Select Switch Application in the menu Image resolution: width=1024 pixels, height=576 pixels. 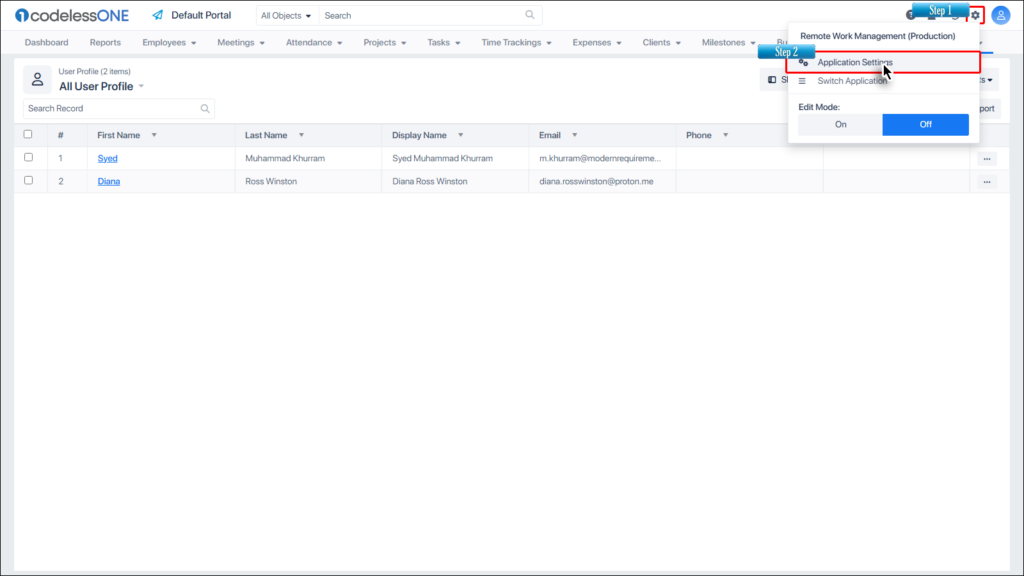pyautogui.click(x=852, y=81)
